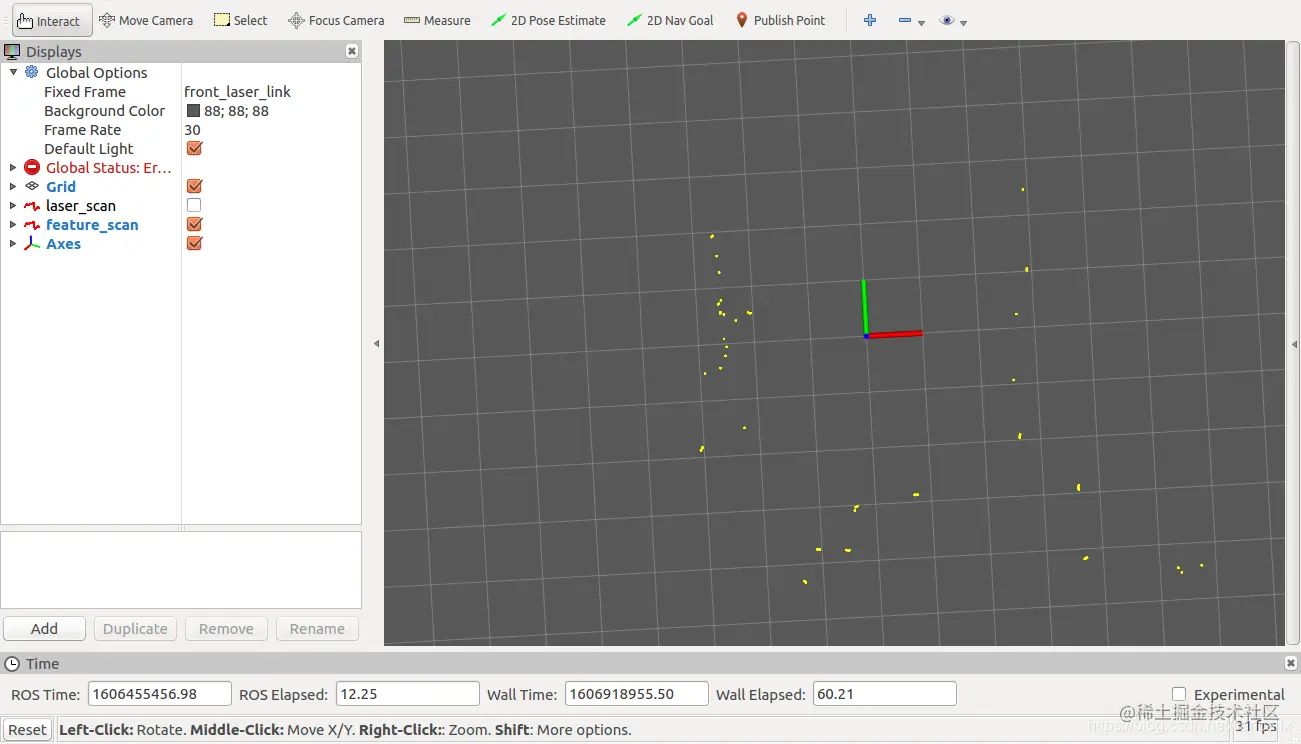This screenshot has width=1301, height=744.
Task: Click the Remove button
Action: coord(226,628)
